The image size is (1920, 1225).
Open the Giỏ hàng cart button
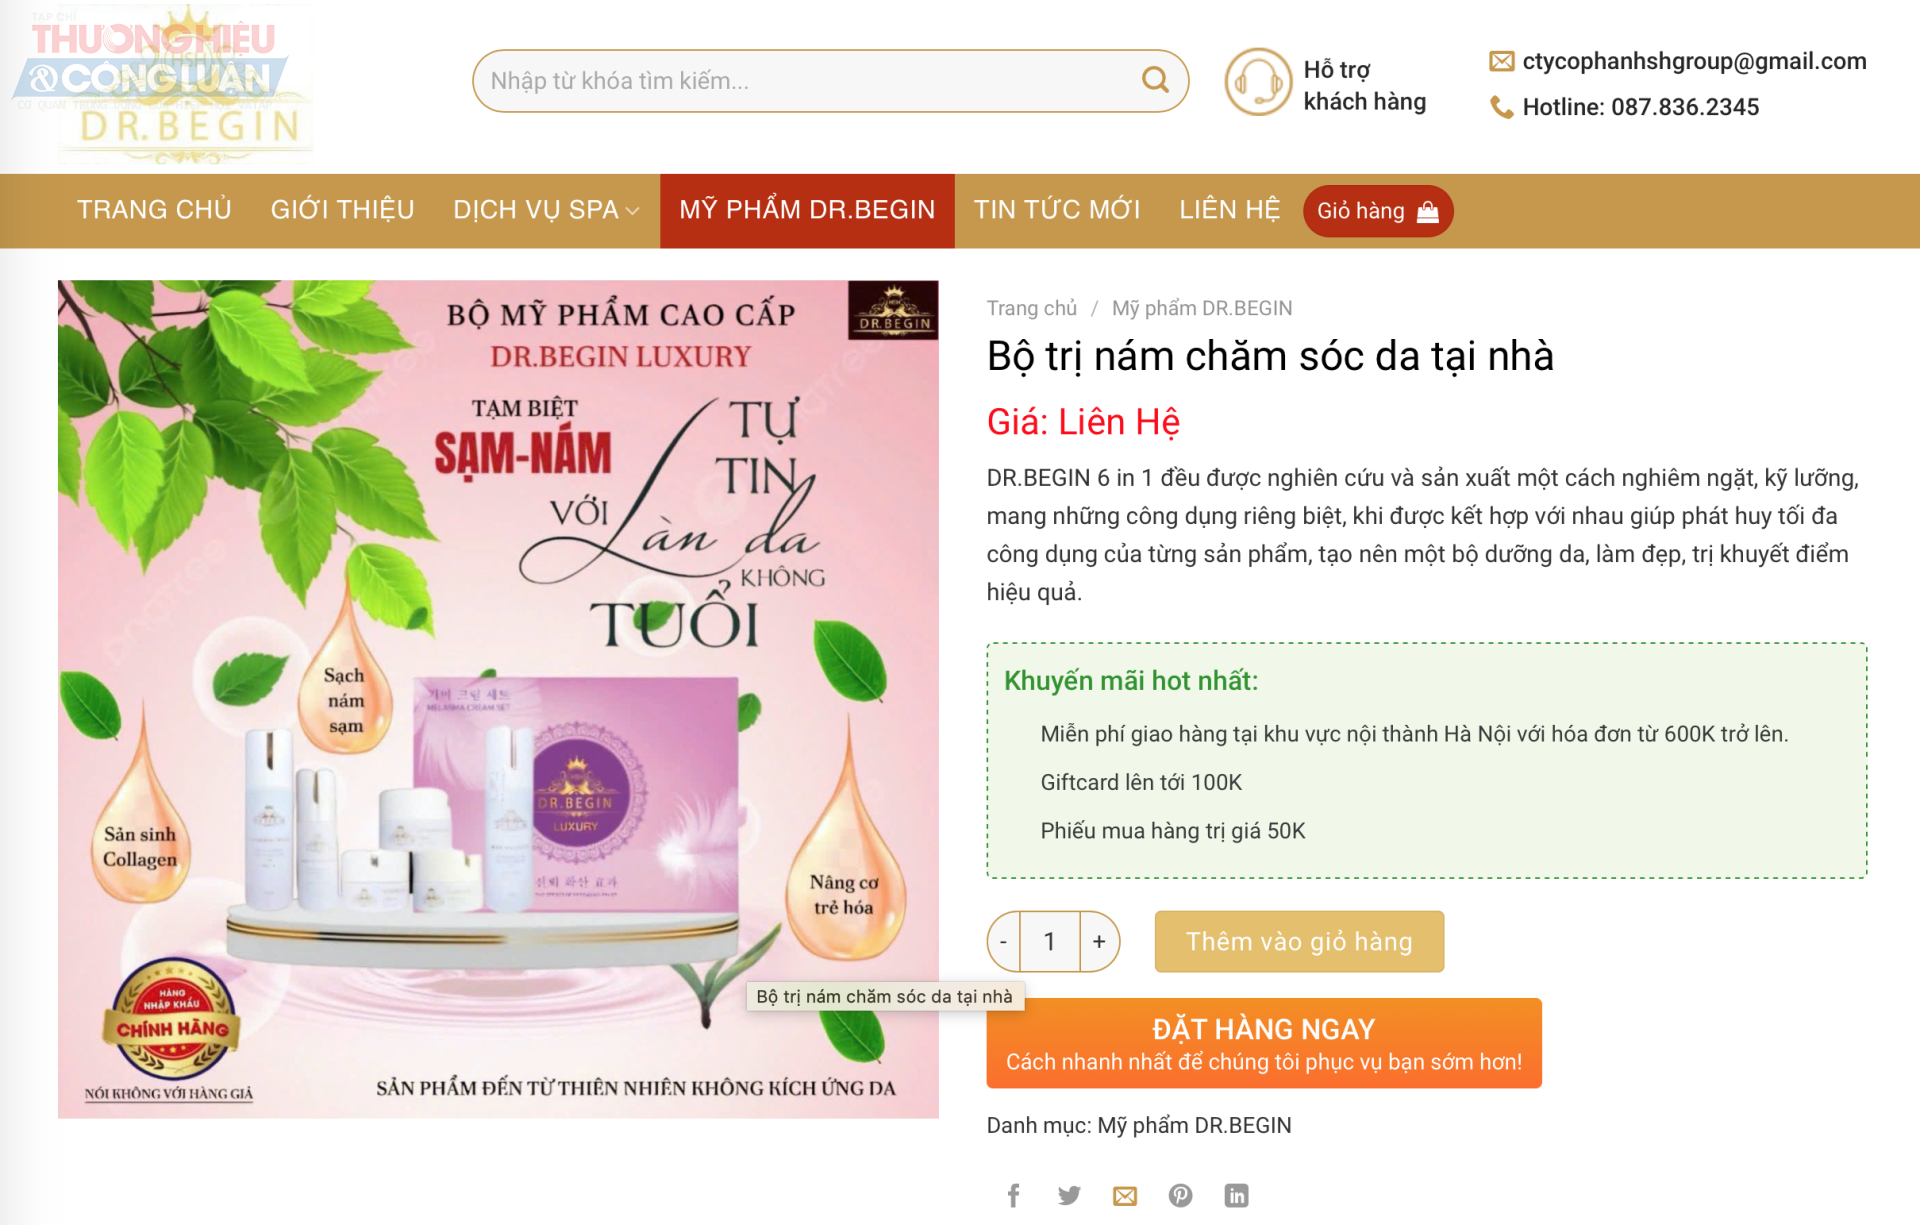pos(1378,211)
